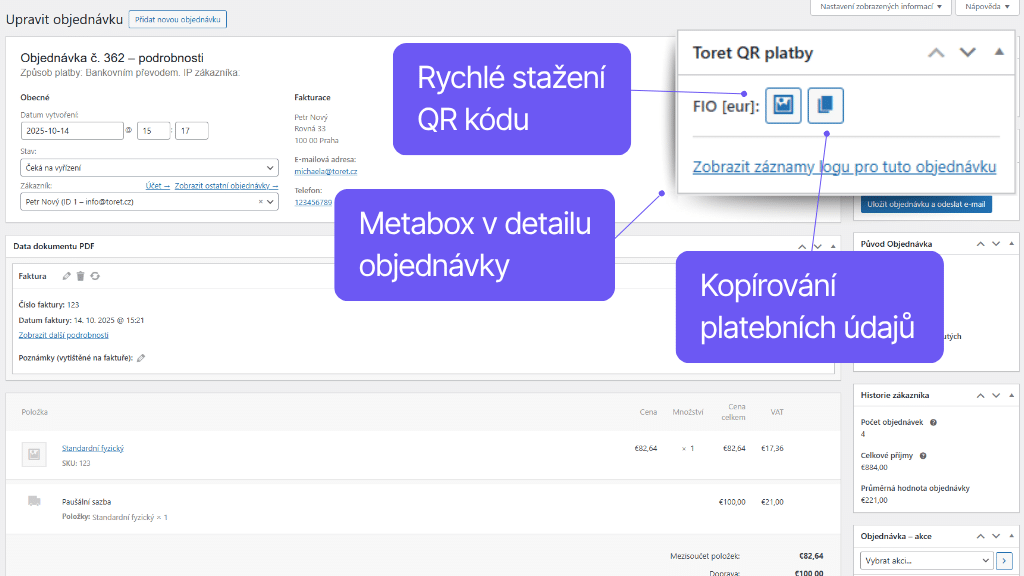Click help icon next to Počet objednávek
Image resolution: width=1024 pixels, height=576 pixels.
933,422
